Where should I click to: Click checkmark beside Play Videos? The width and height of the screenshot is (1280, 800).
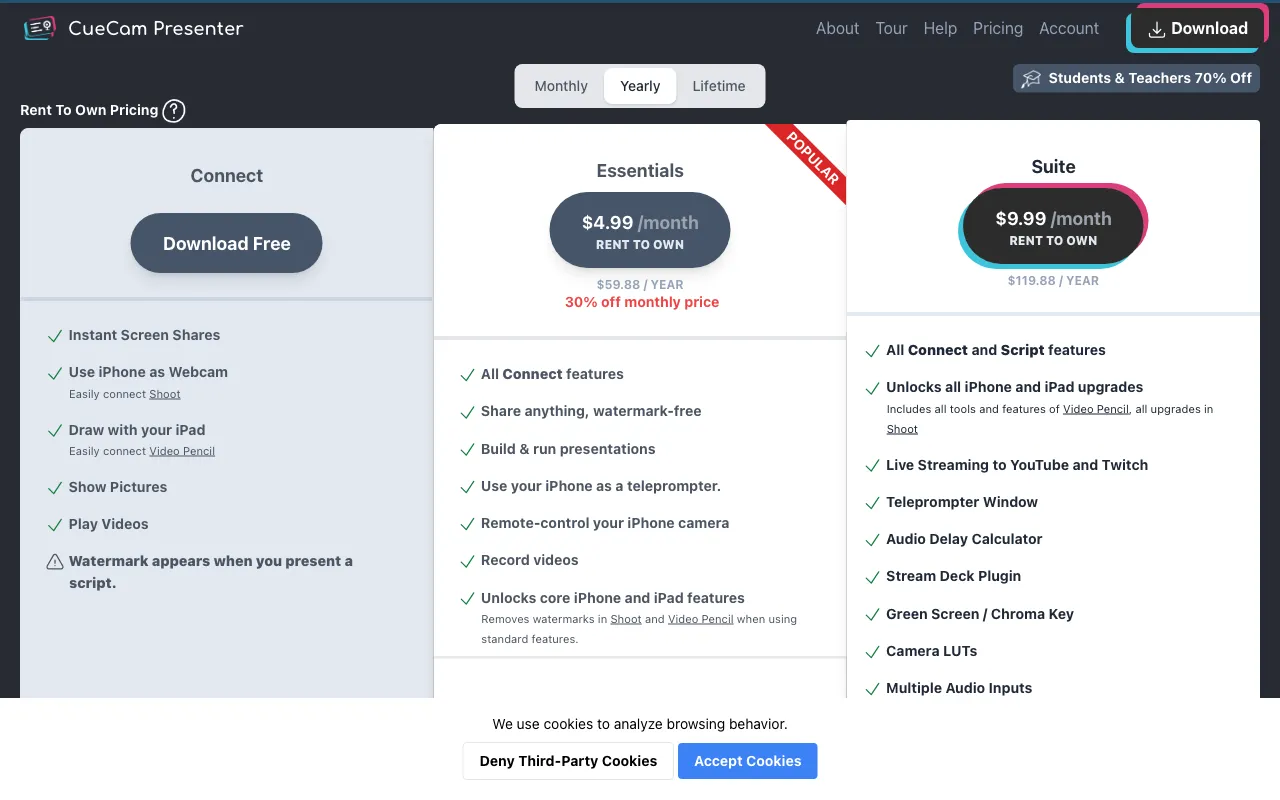55,525
